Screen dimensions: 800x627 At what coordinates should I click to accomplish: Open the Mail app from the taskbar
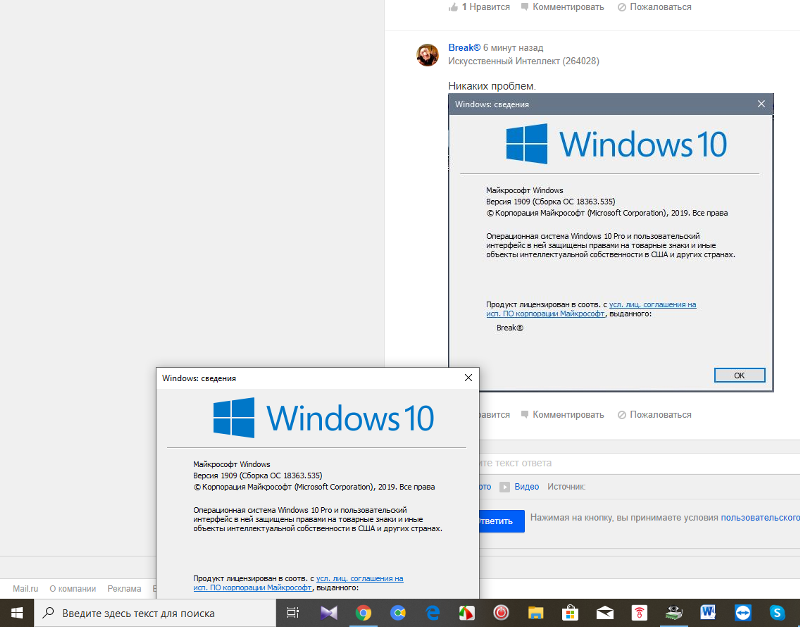pyautogui.click(x=605, y=613)
